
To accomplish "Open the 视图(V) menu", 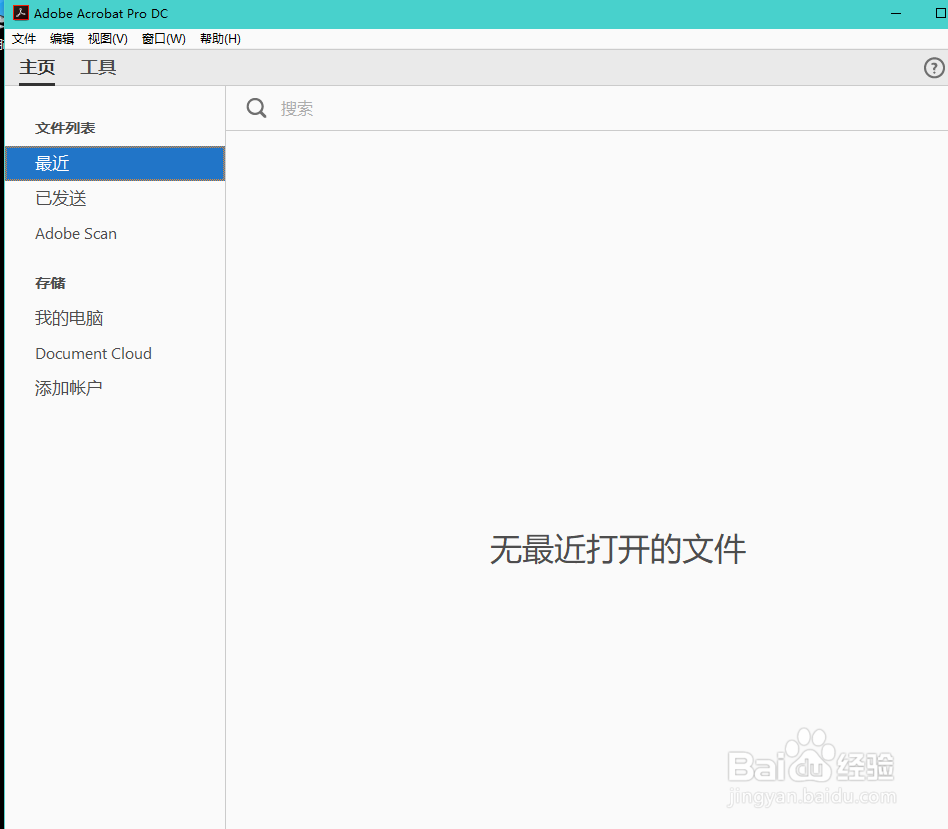I will [x=108, y=39].
